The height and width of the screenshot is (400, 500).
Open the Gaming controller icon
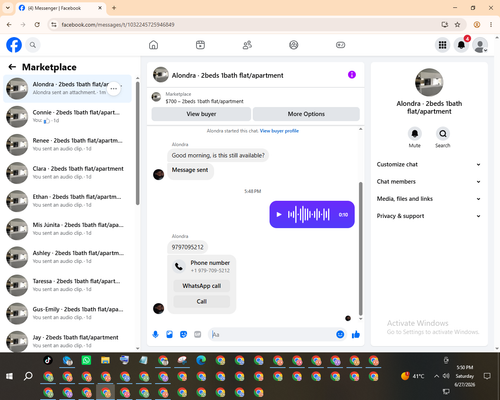[x=340, y=45]
